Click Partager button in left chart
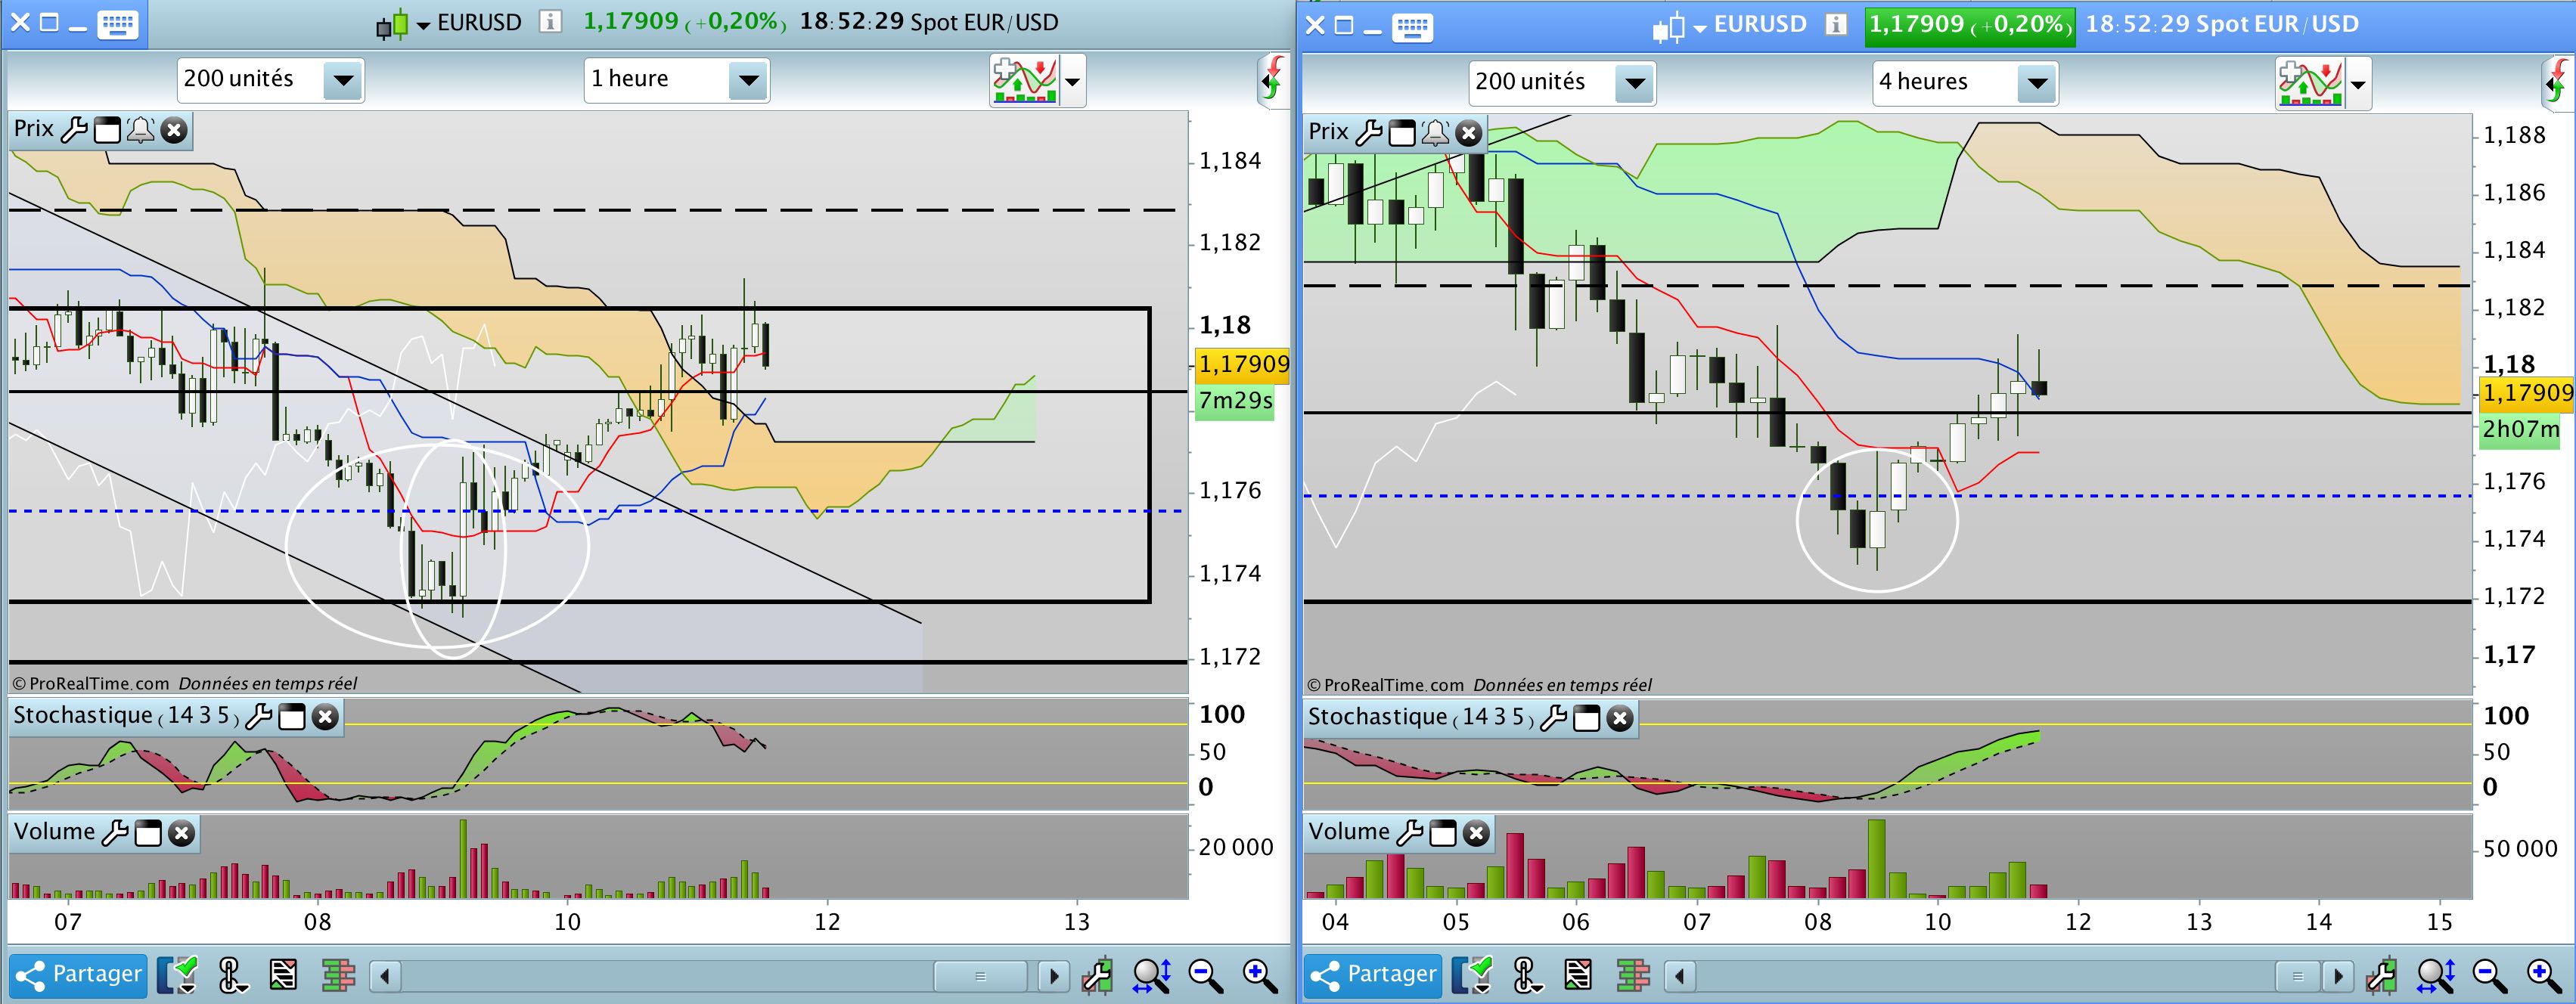 [x=79, y=975]
